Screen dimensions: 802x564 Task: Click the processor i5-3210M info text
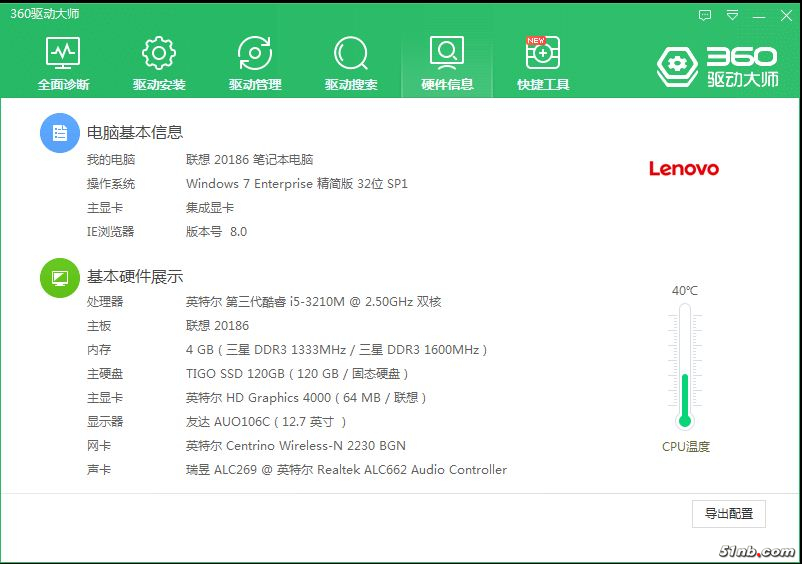313,302
